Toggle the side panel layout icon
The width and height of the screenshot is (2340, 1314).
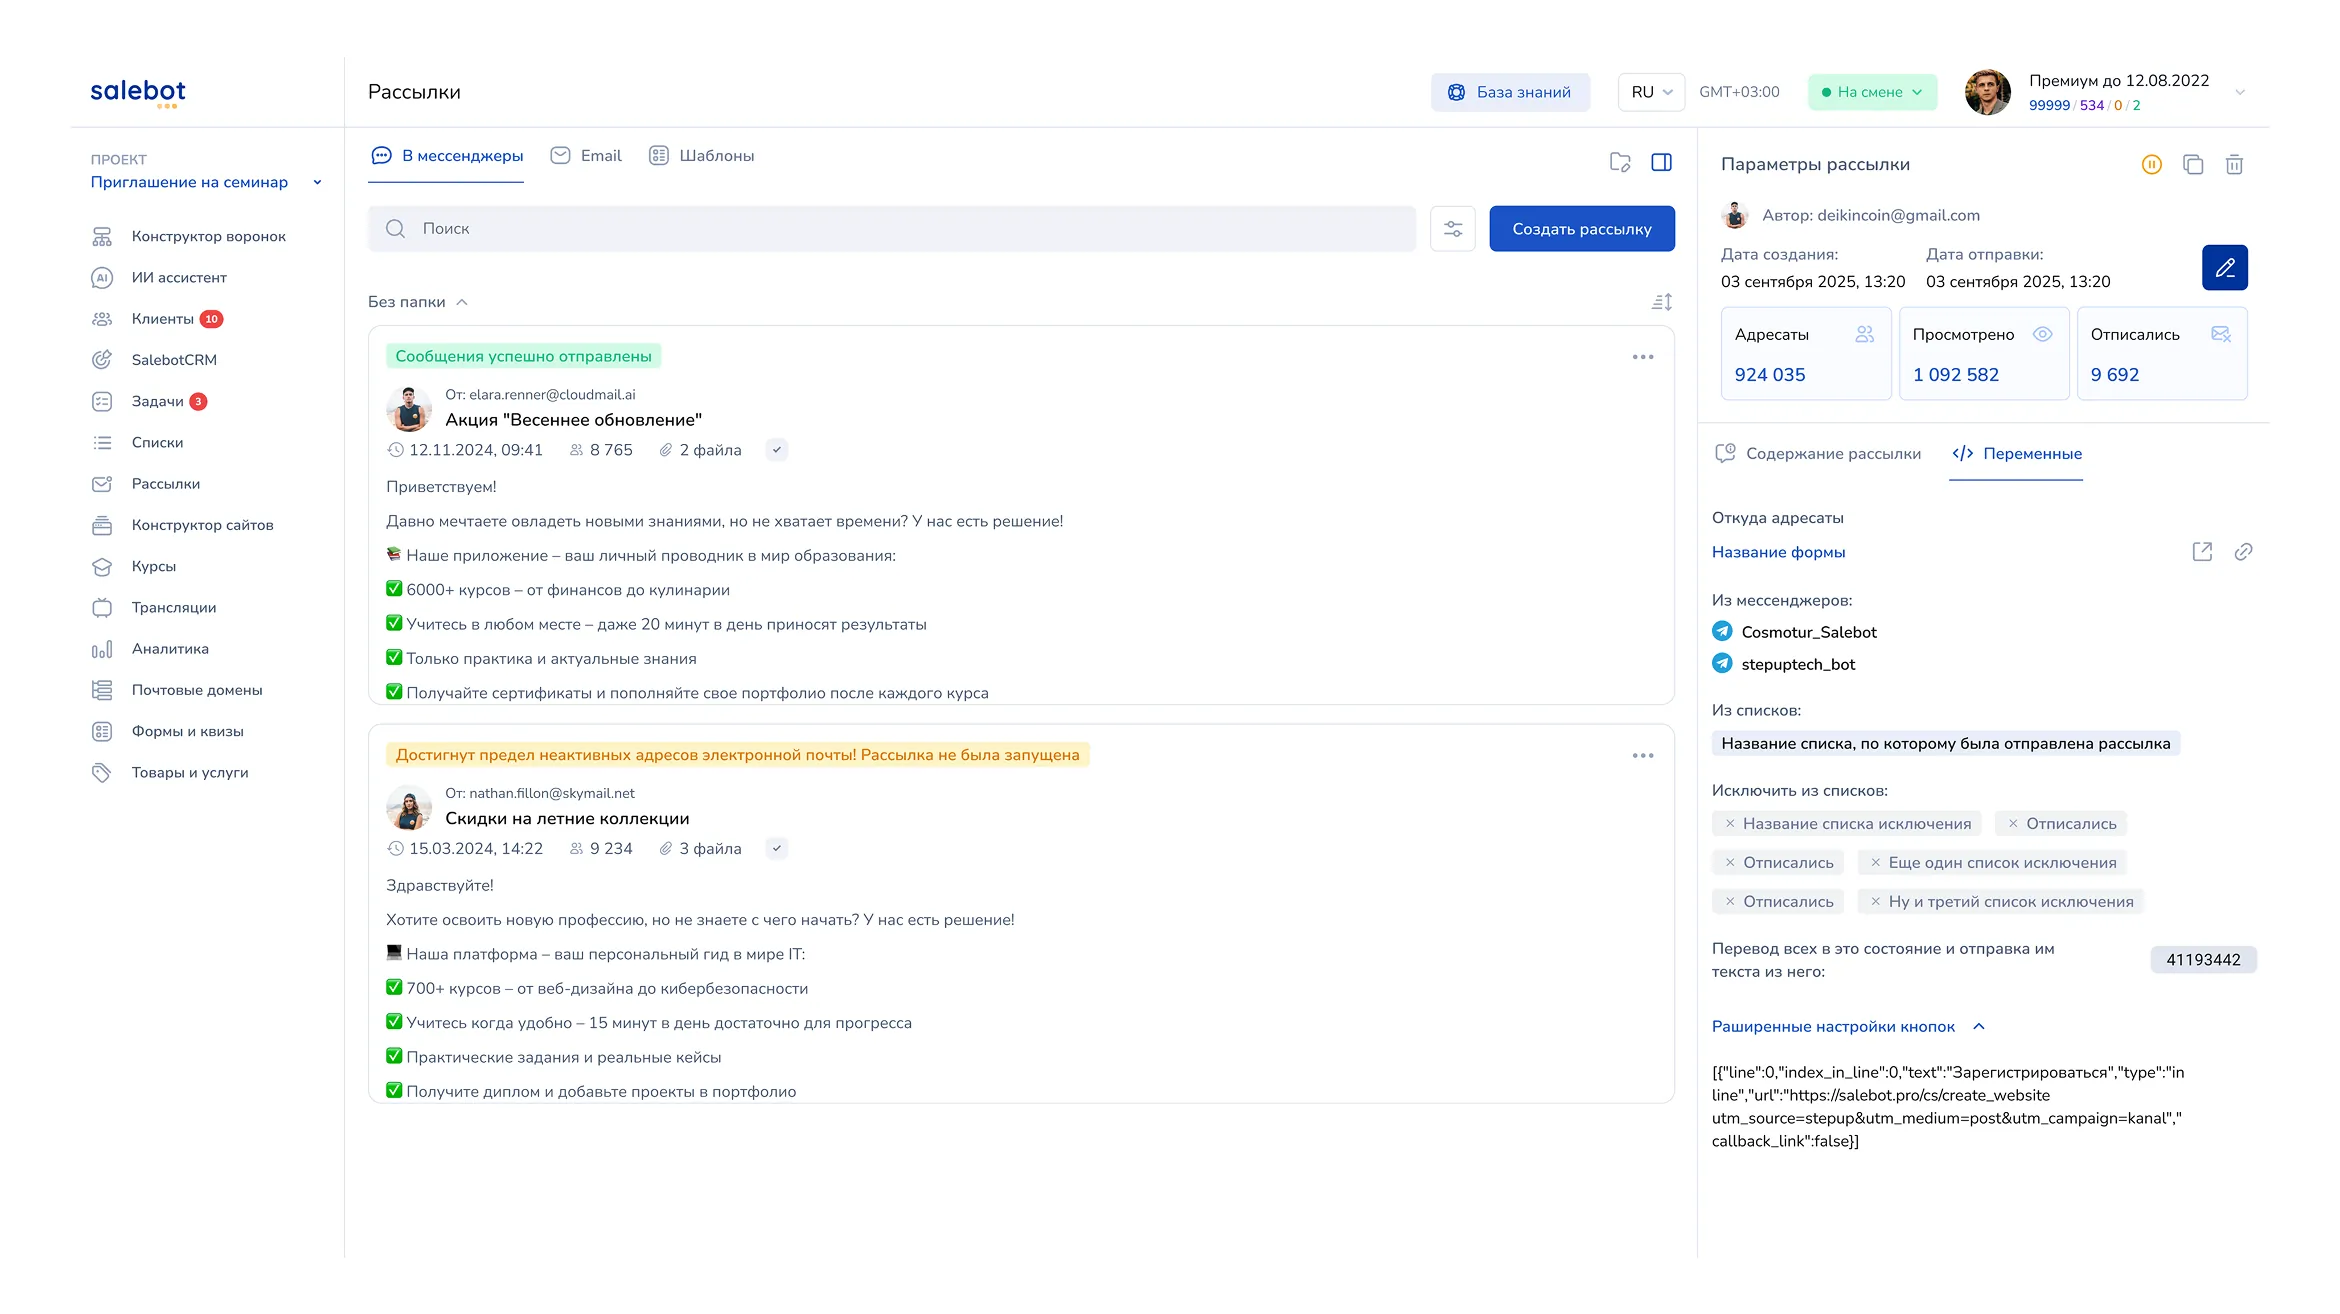[x=1661, y=162]
